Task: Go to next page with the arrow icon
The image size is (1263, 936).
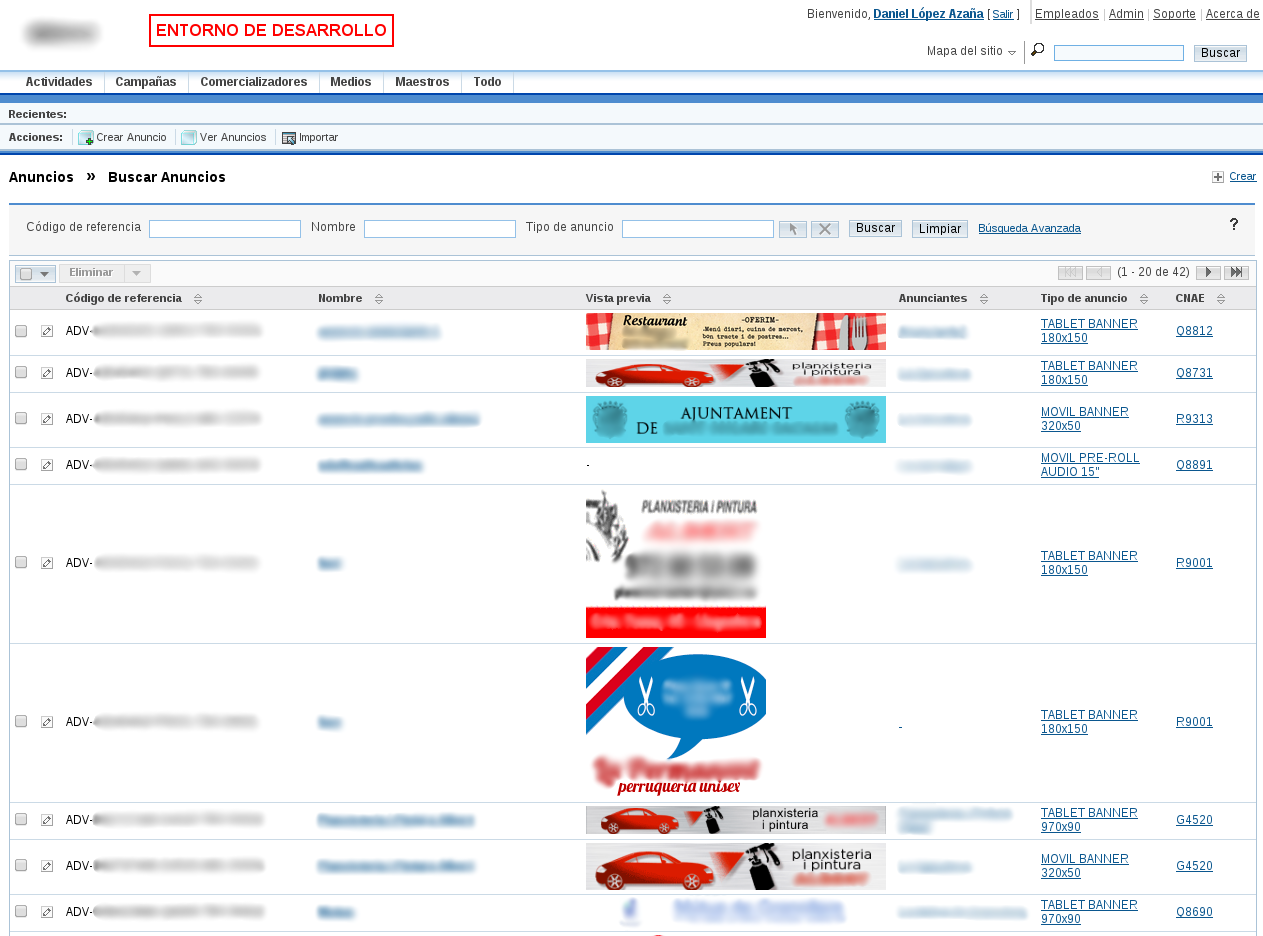Action: pyautogui.click(x=1207, y=271)
